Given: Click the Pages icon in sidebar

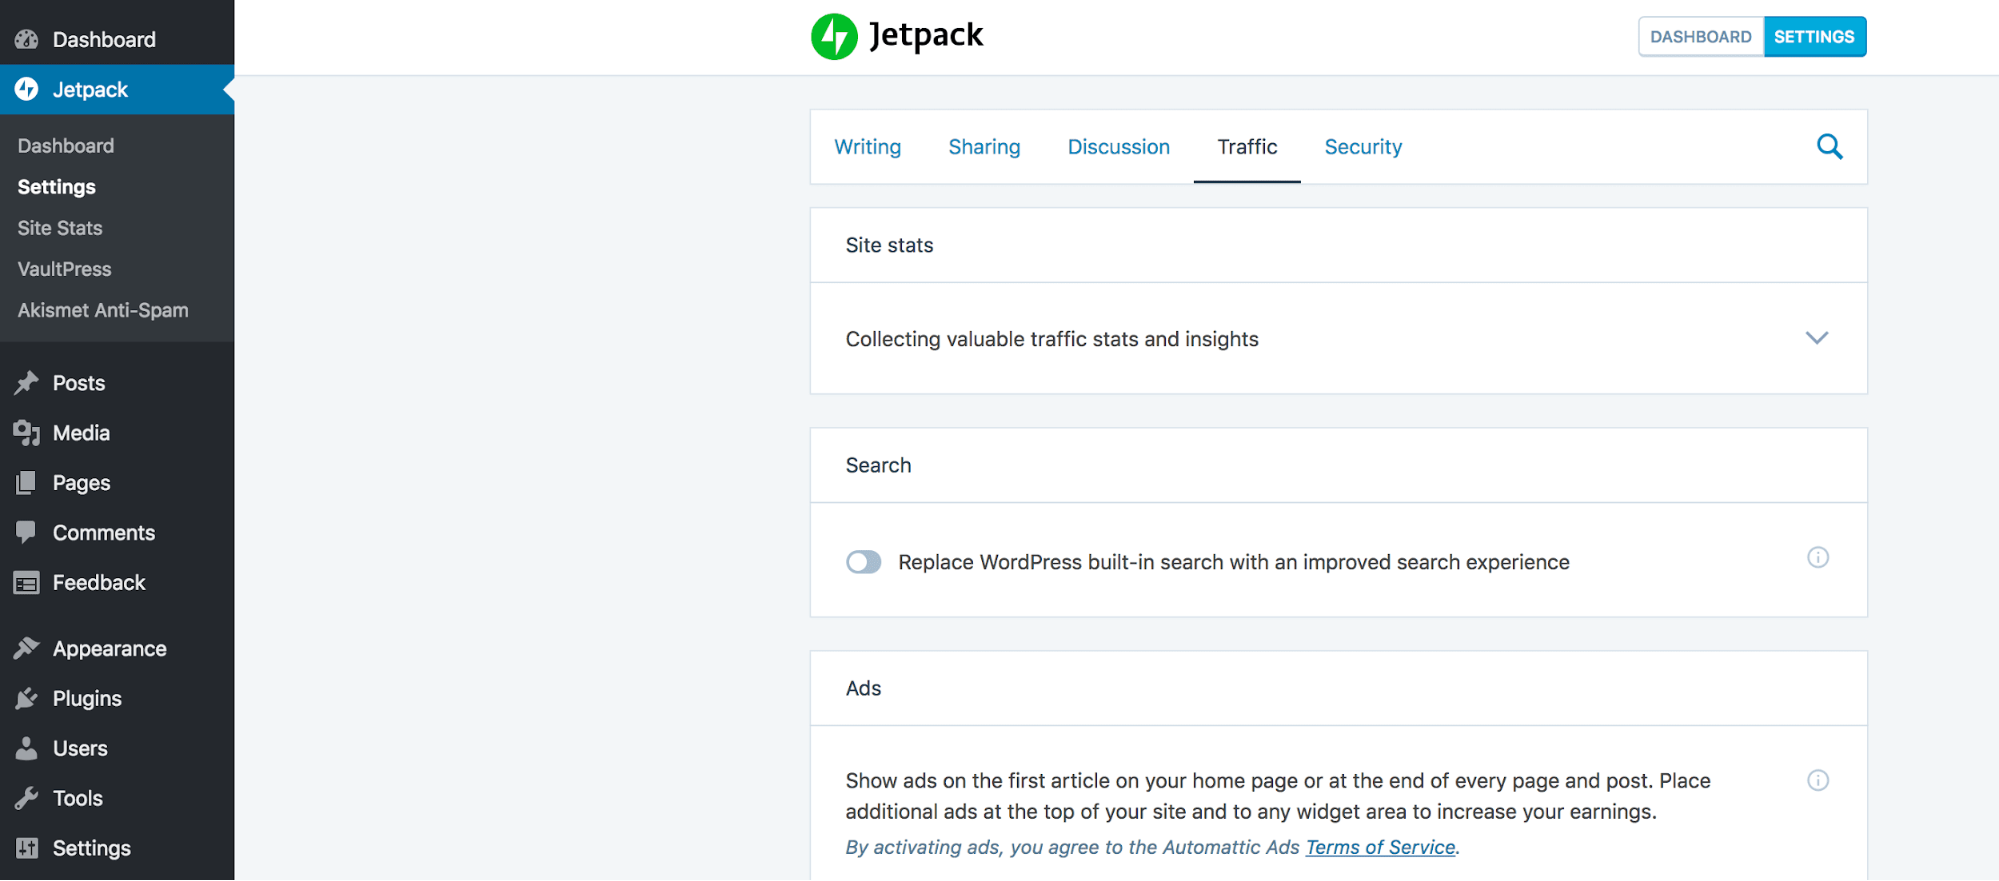Looking at the screenshot, I should (x=27, y=483).
